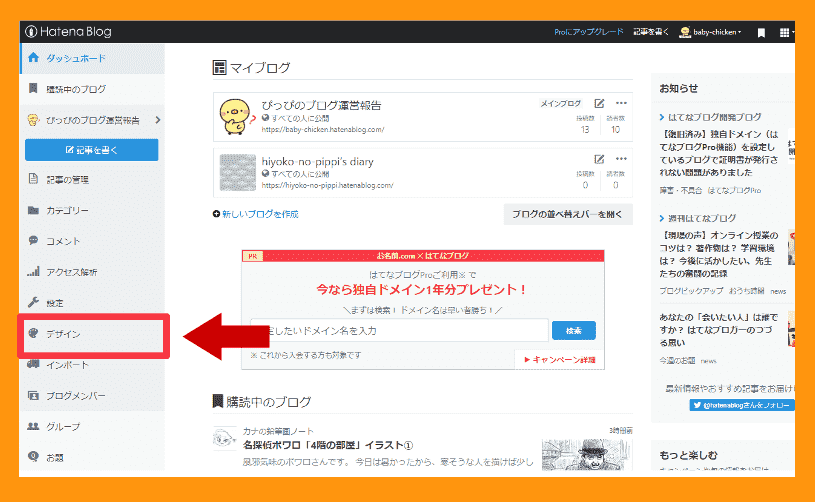Open グループ in the sidebar
Image resolution: width=815 pixels, height=502 pixels.
(x=93, y=426)
